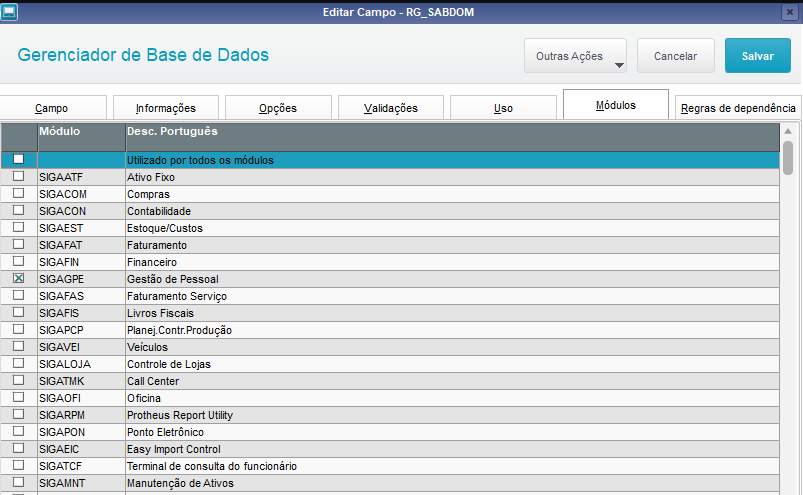Click the 'Compras' description cell
The height and width of the screenshot is (495, 803).
453,194
